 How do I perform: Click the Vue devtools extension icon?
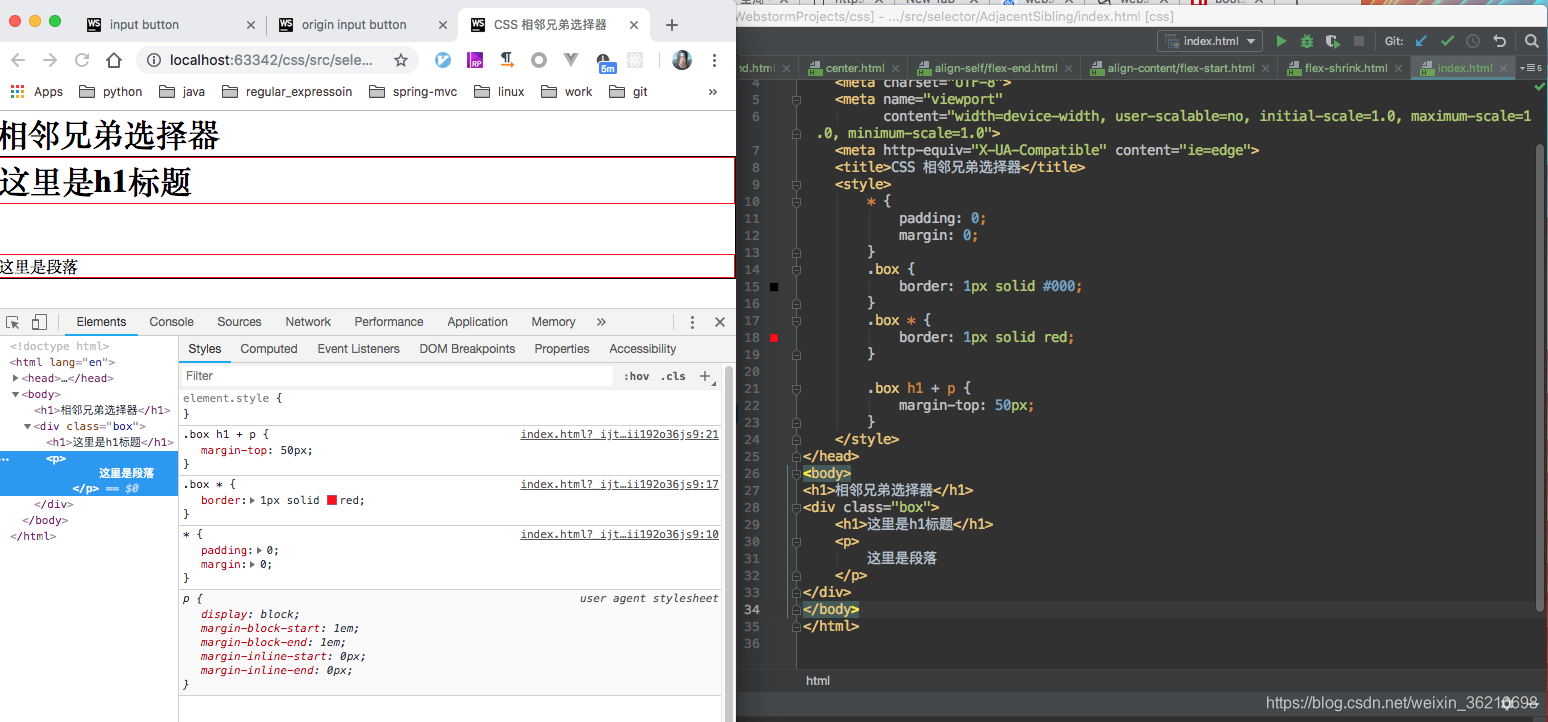[571, 60]
